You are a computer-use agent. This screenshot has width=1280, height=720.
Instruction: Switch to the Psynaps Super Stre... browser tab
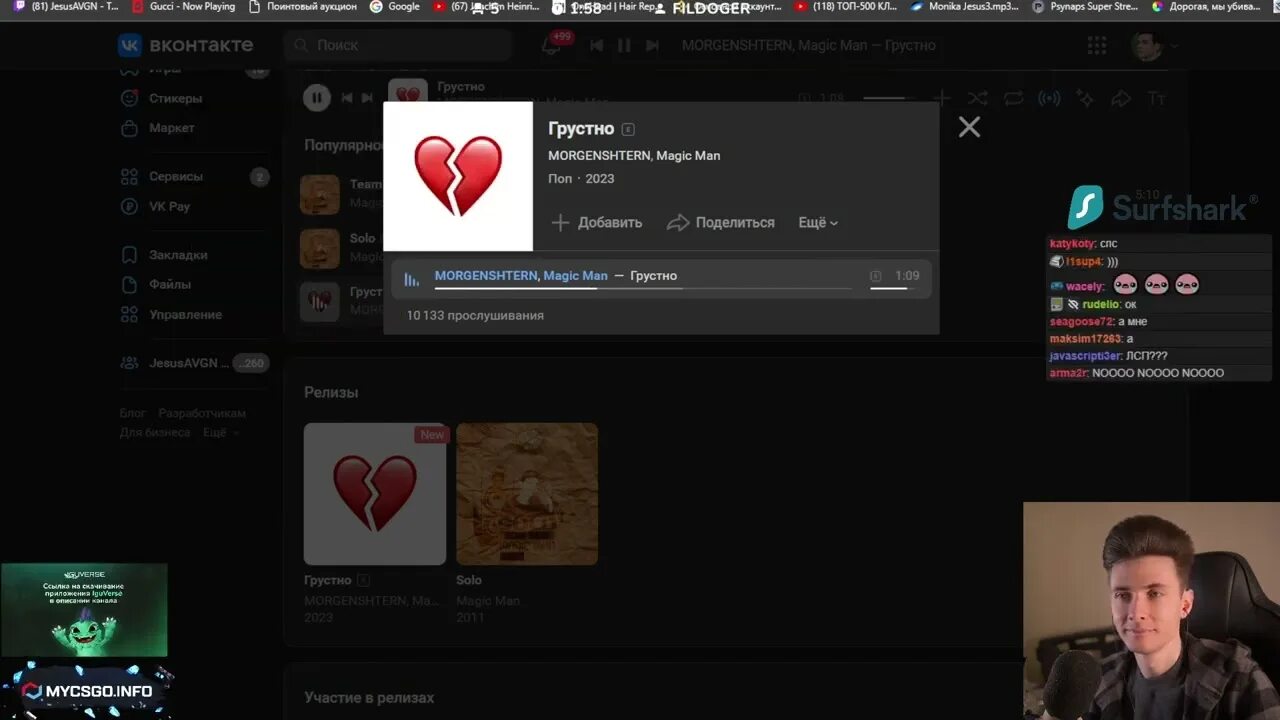click(1086, 7)
